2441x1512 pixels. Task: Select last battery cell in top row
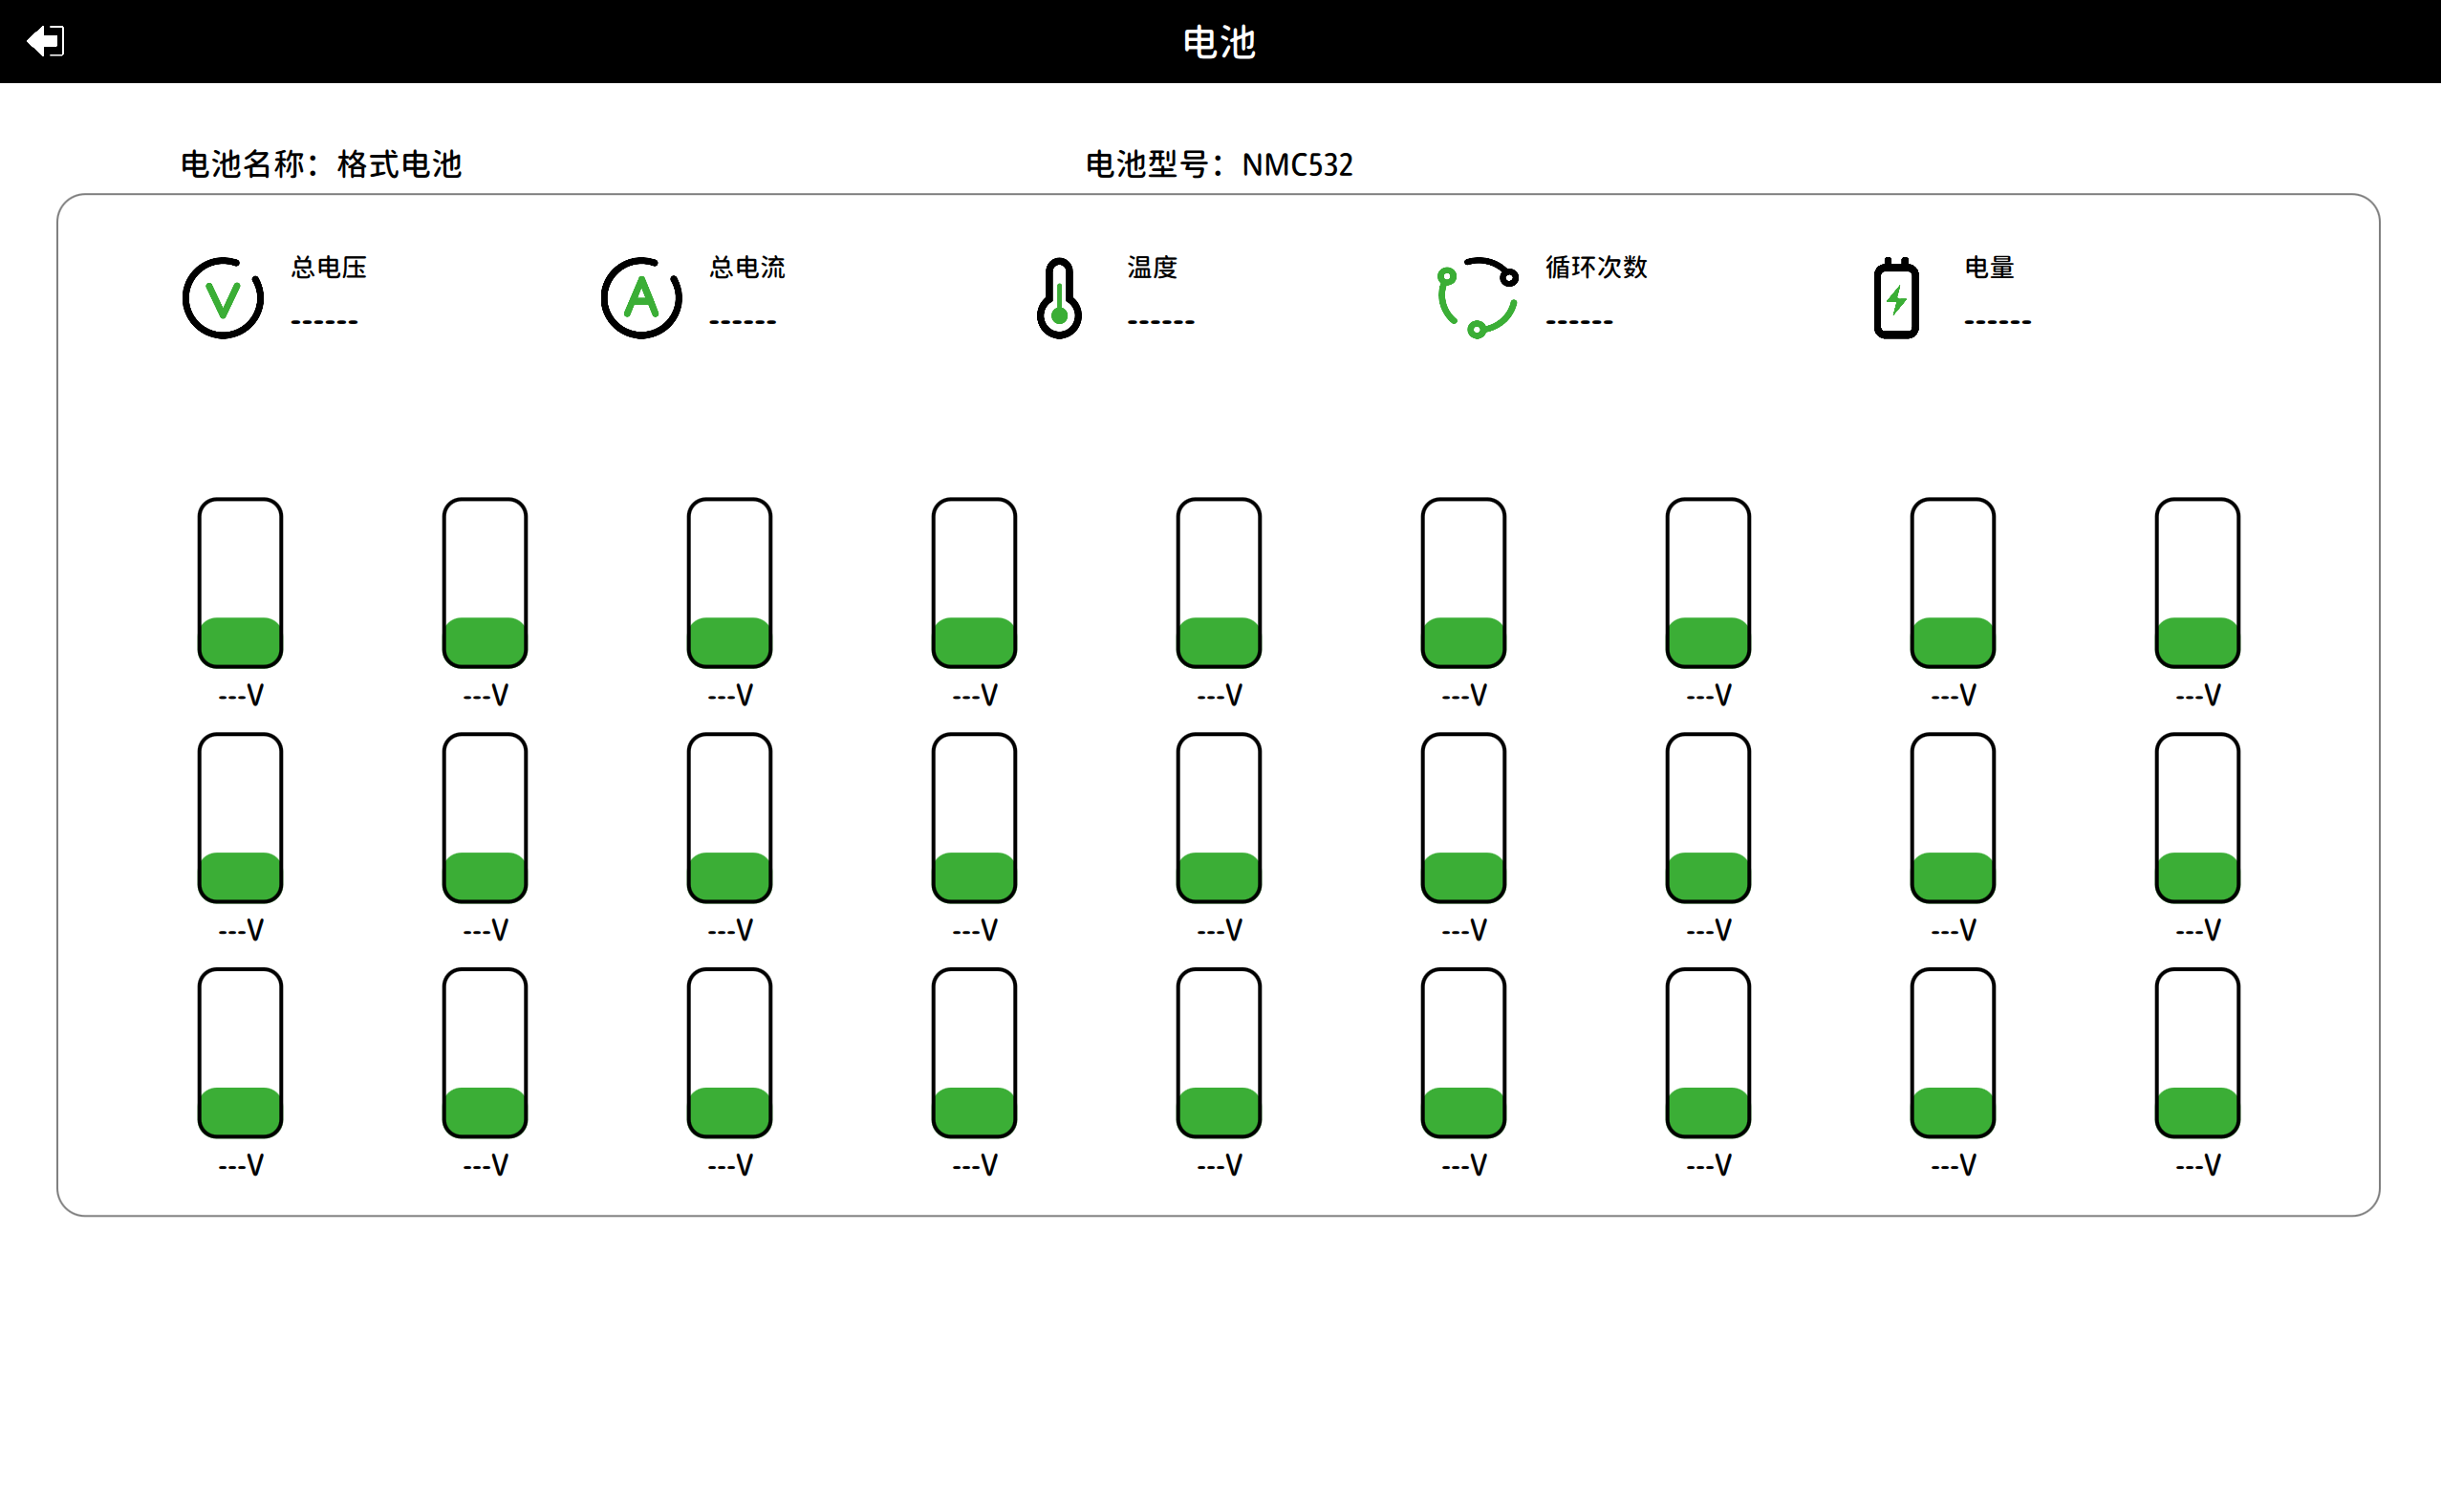click(2197, 583)
